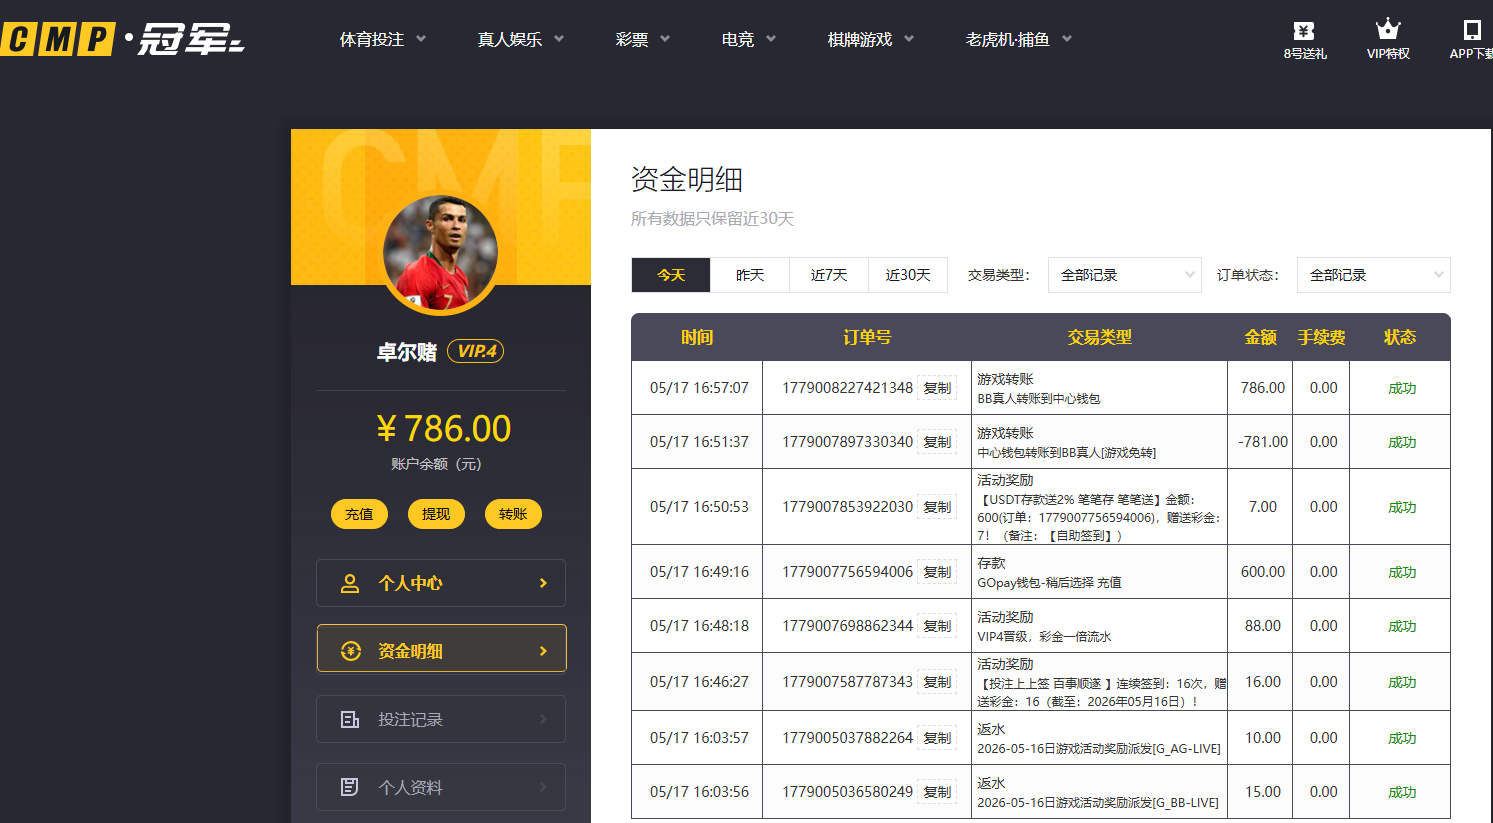Copy order number 1779007897330340
This screenshot has height=823, width=1493.
pyautogui.click(x=937, y=442)
